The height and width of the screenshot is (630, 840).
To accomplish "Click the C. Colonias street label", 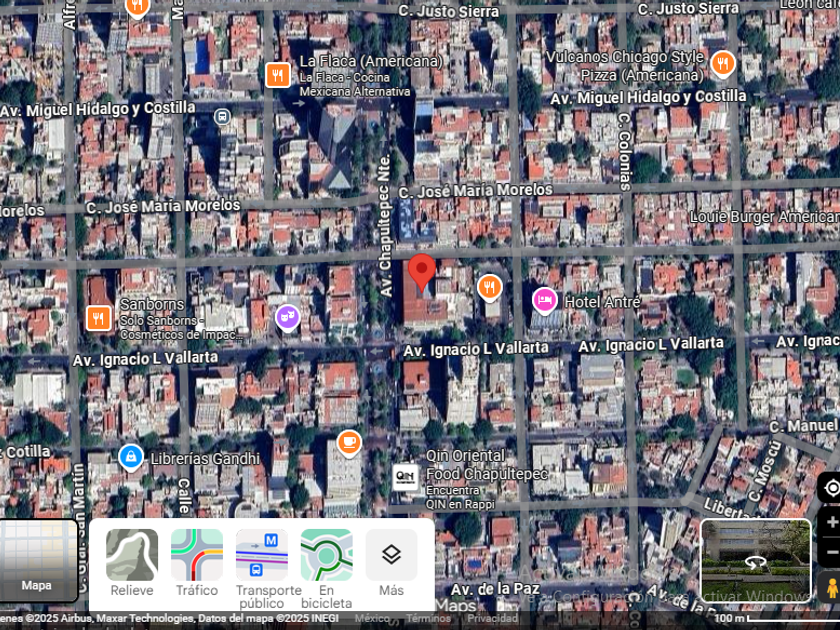I will [624, 152].
